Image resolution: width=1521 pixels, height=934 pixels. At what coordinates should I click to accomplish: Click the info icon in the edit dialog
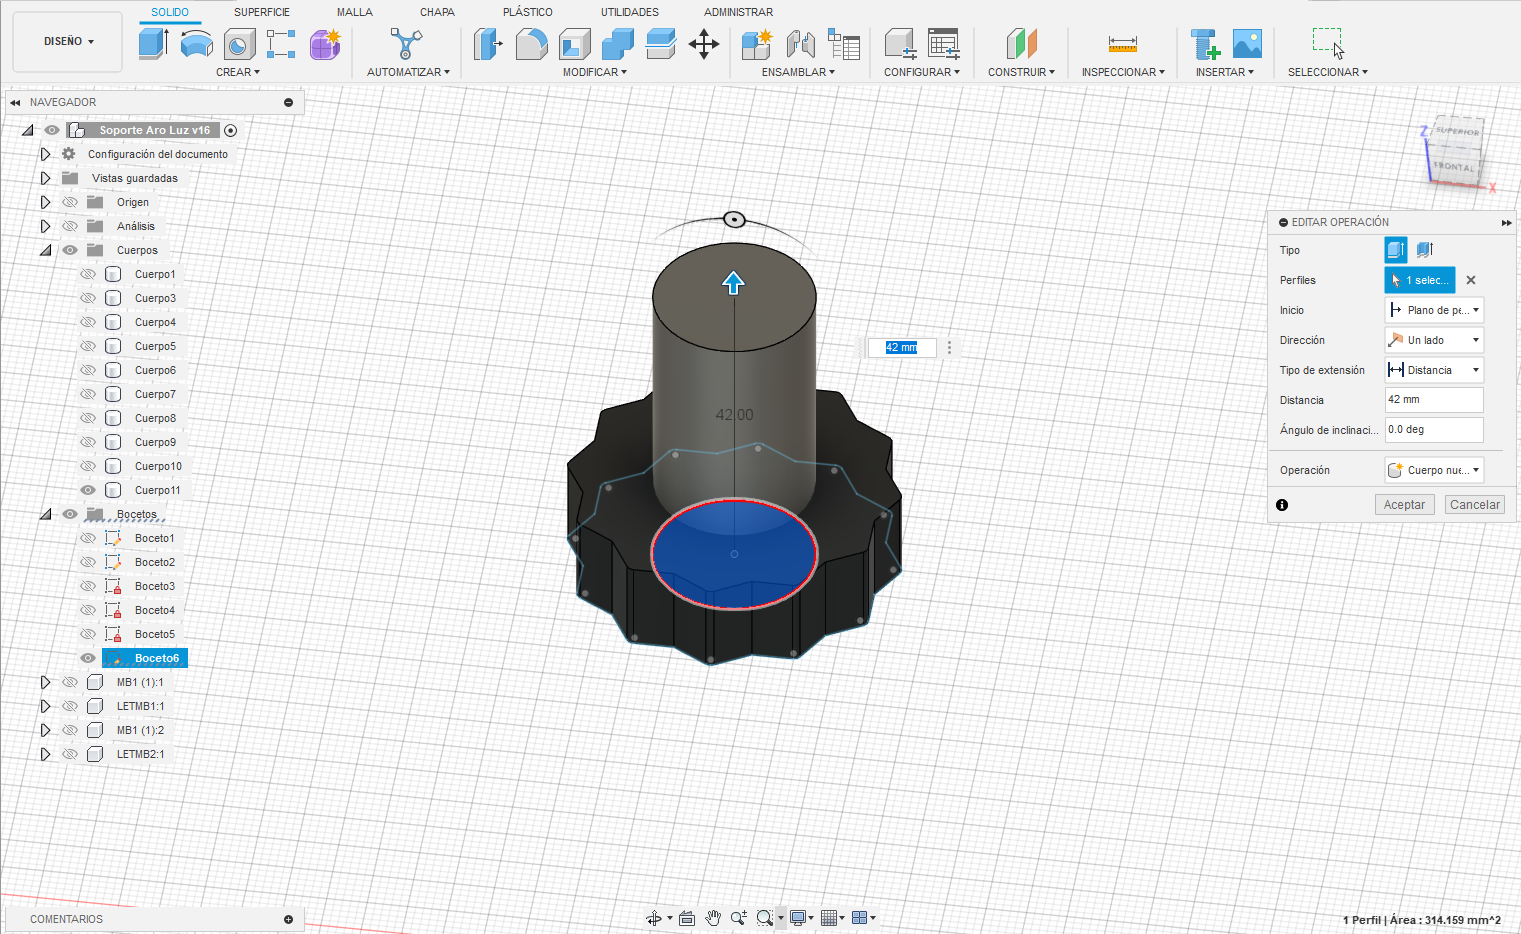pos(1282,505)
